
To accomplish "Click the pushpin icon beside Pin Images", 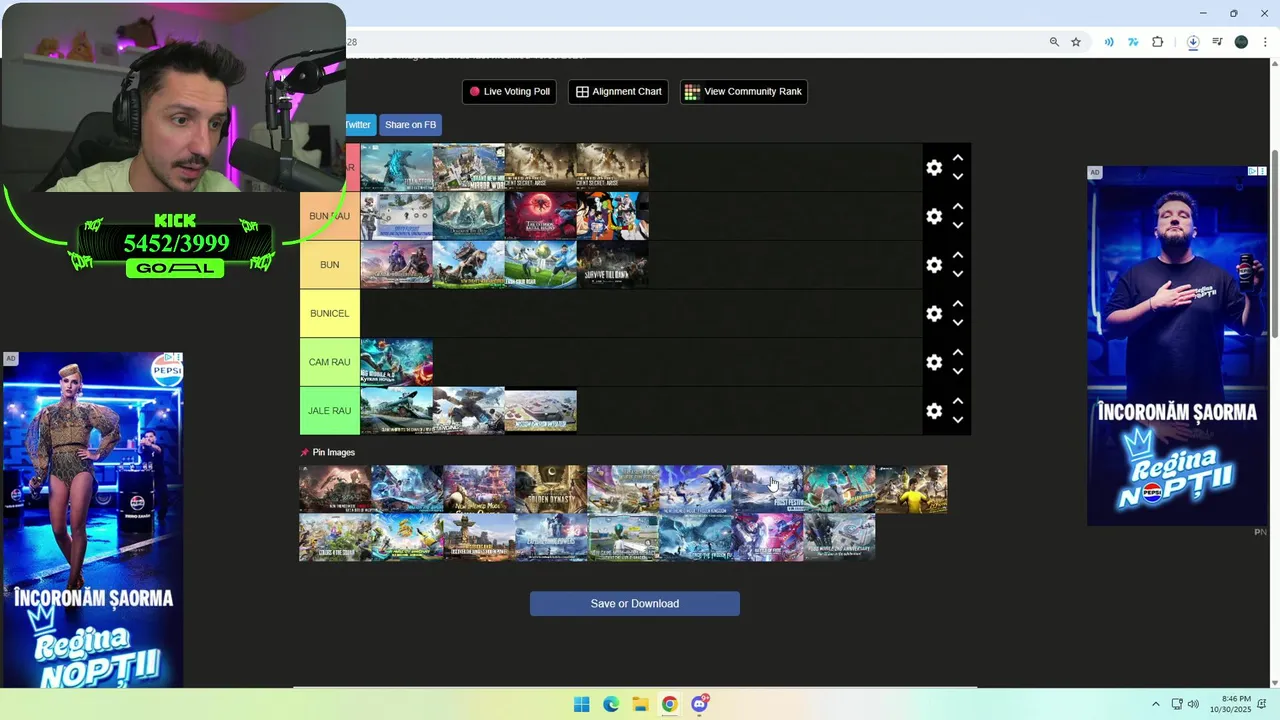I will click(x=305, y=453).
